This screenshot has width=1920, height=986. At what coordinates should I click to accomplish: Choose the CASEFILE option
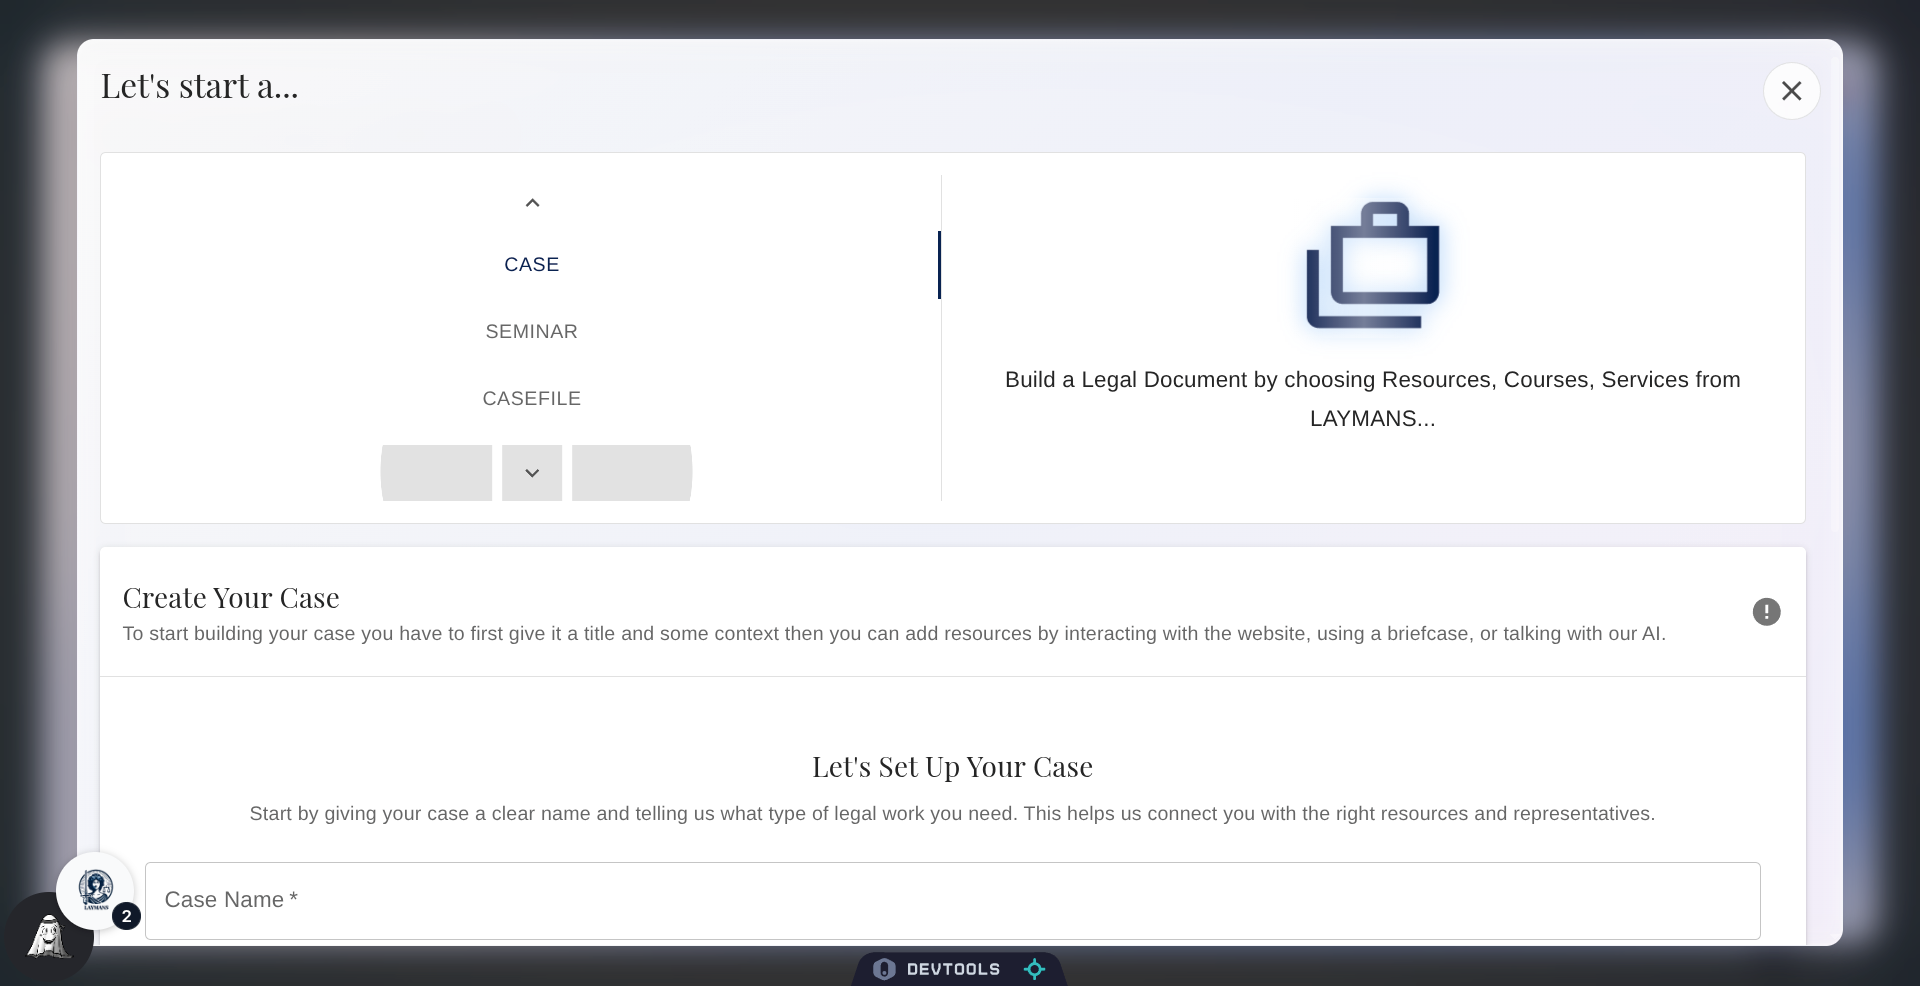(x=531, y=398)
